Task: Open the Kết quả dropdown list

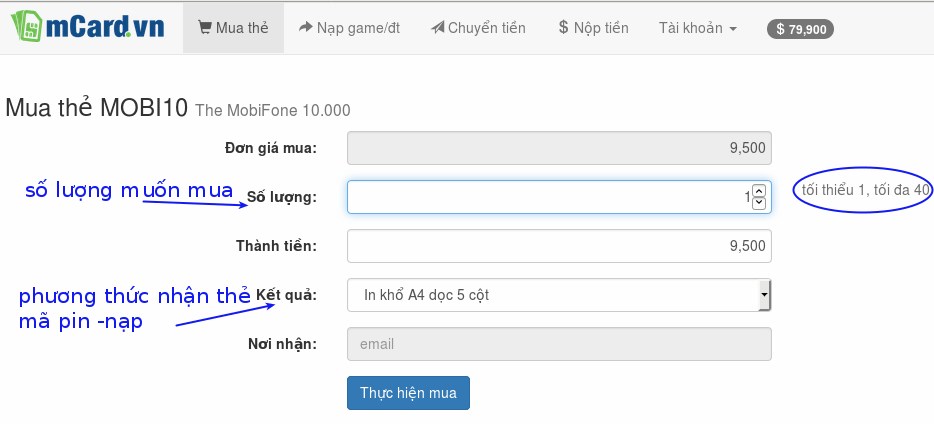Action: (x=559, y=295)
